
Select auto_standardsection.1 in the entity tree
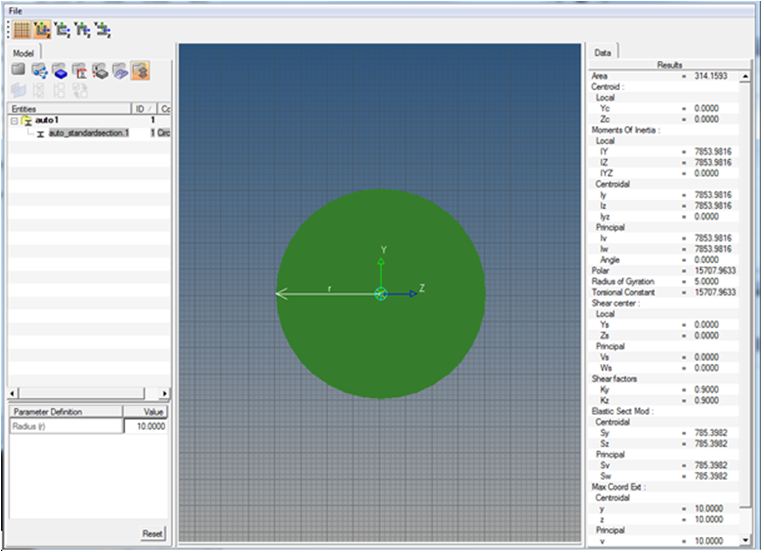89,133
